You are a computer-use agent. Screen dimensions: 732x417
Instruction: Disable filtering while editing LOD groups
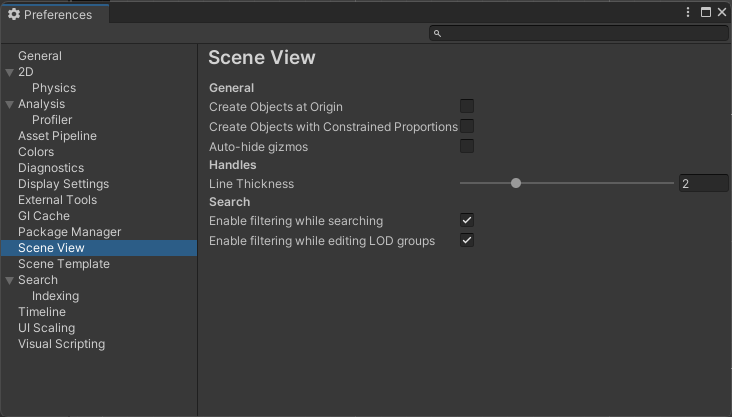pyautogui.click(x=467, y=241)
